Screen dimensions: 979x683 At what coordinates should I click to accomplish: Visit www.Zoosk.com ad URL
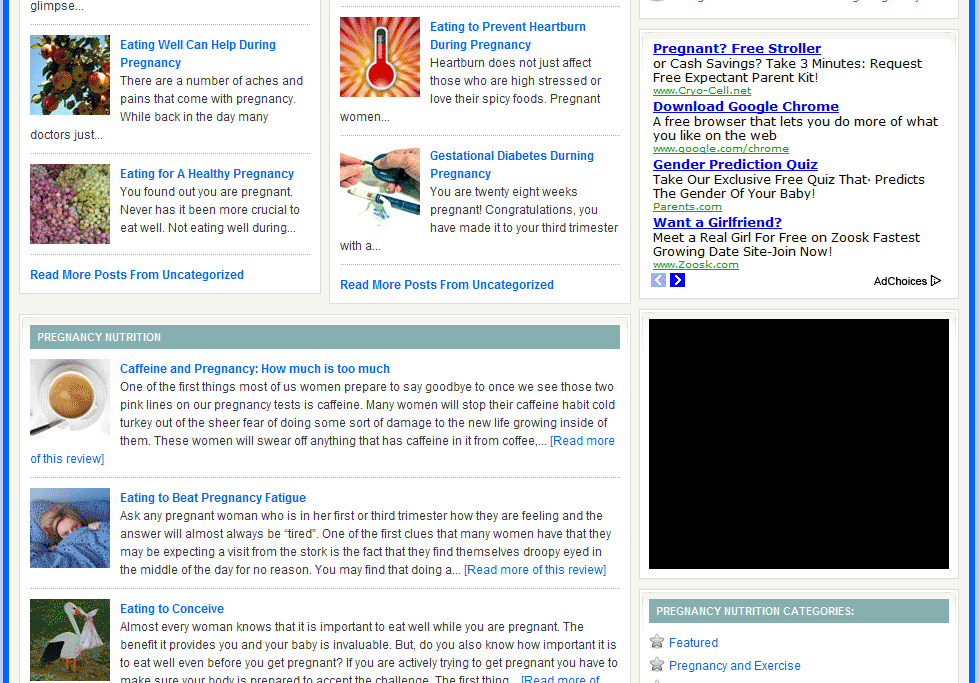coord(696,265)
